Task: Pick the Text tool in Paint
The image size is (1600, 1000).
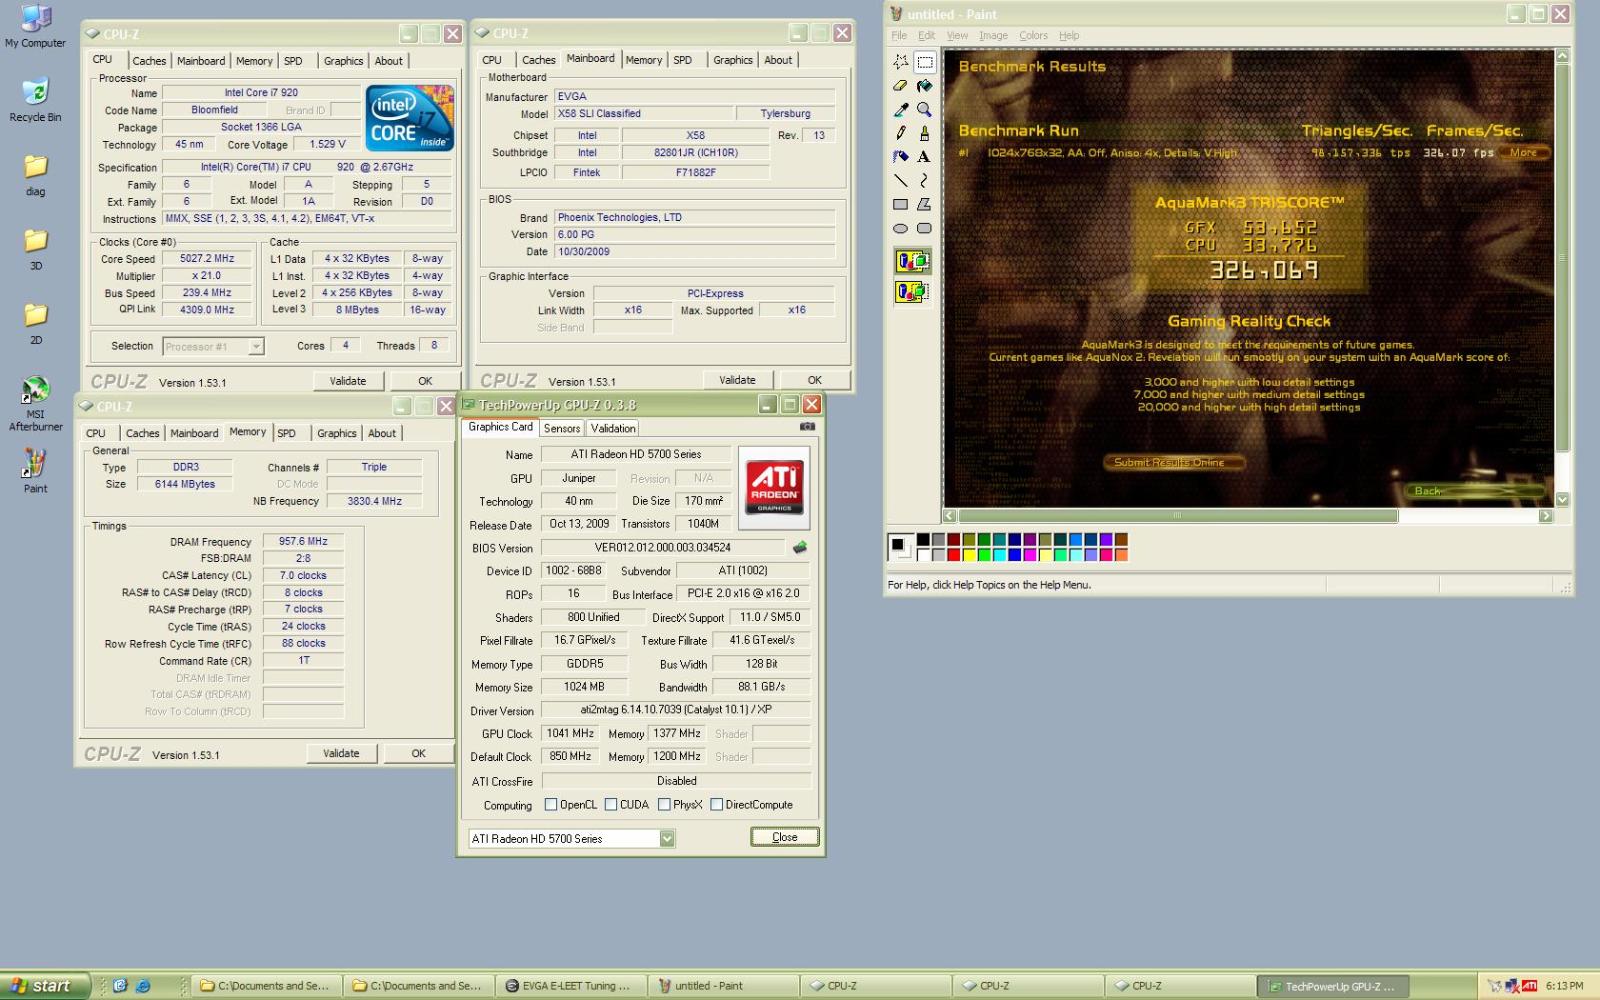Action: tap(925, 156)
